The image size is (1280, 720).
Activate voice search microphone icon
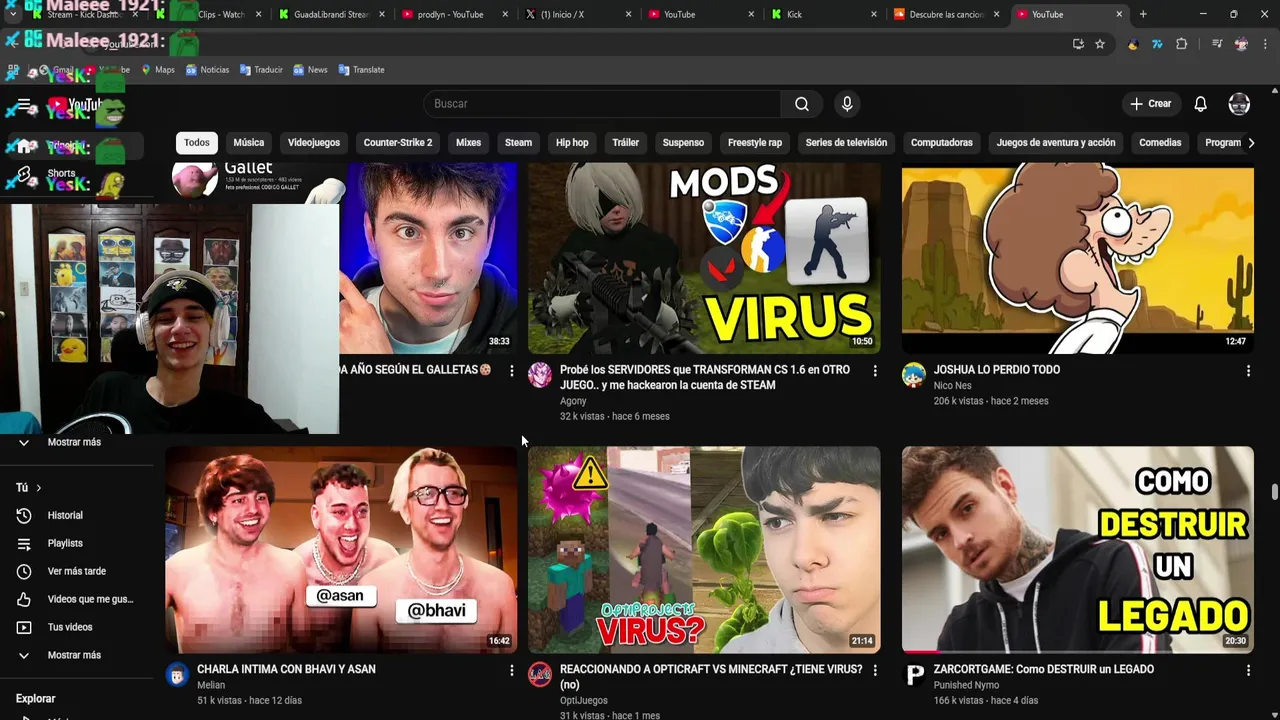click(x=847, y=104)
